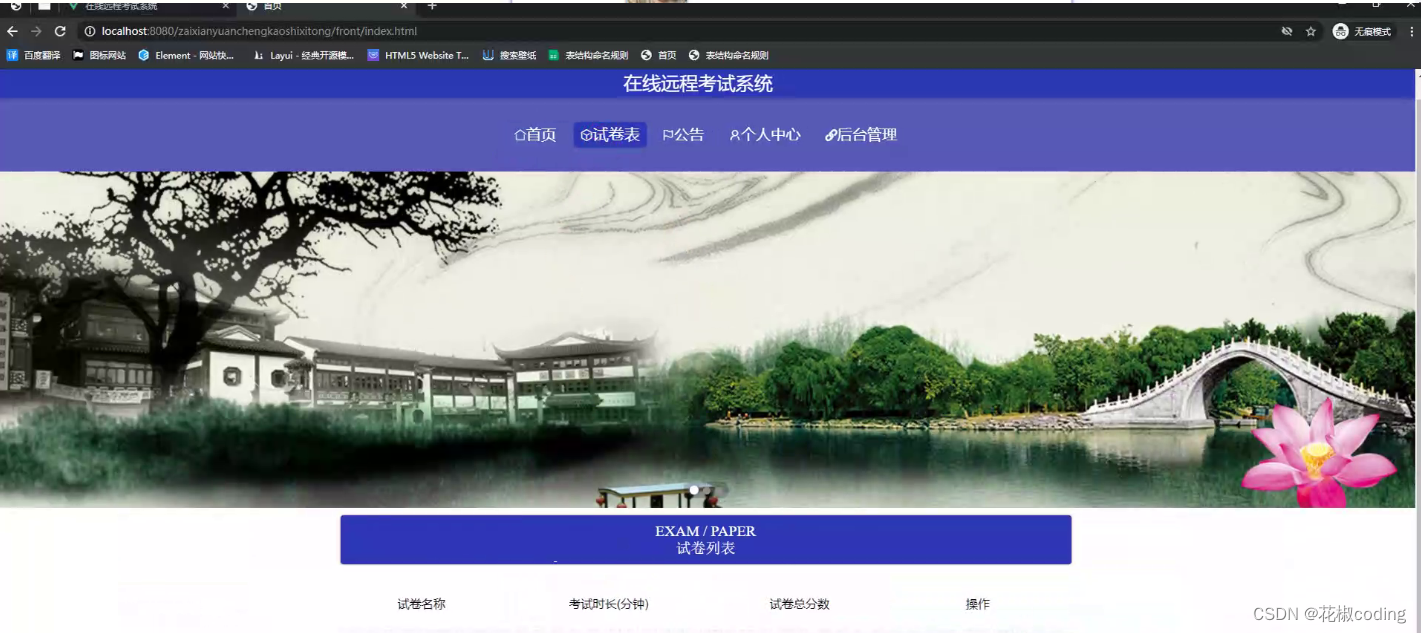Viewport: 1421px width, 633px height.
Task: Click the person icon beside 个人中心
Action: 735,135
